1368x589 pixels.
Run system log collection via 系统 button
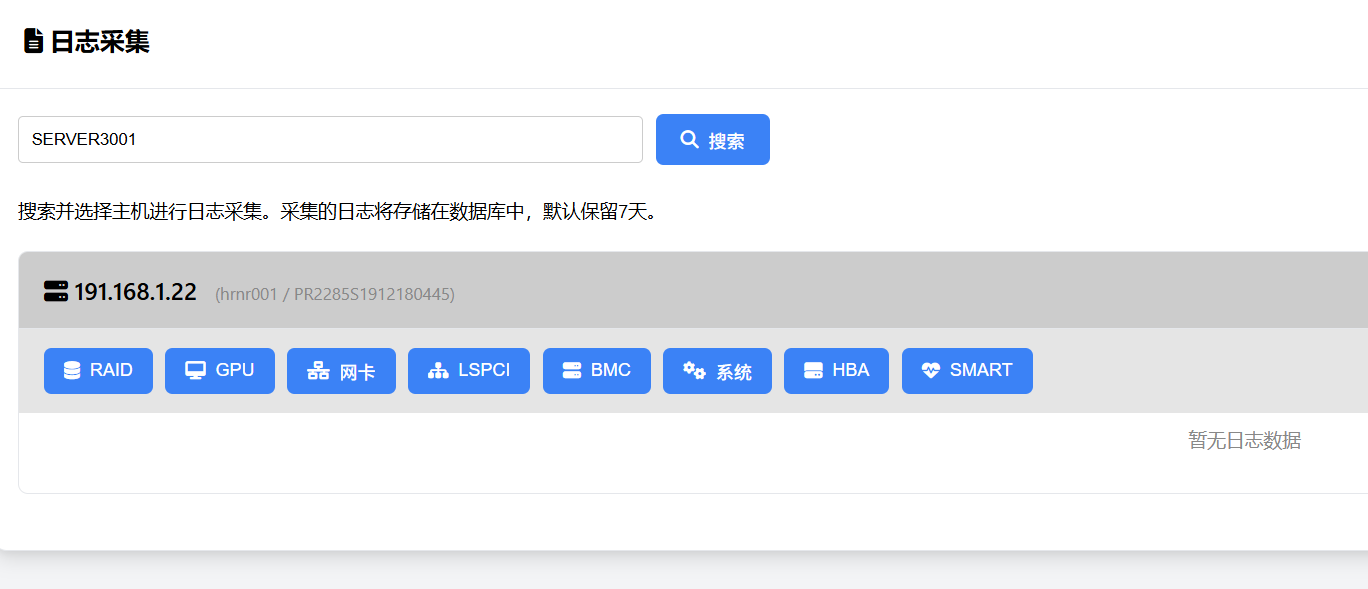(x=717, y=370)
